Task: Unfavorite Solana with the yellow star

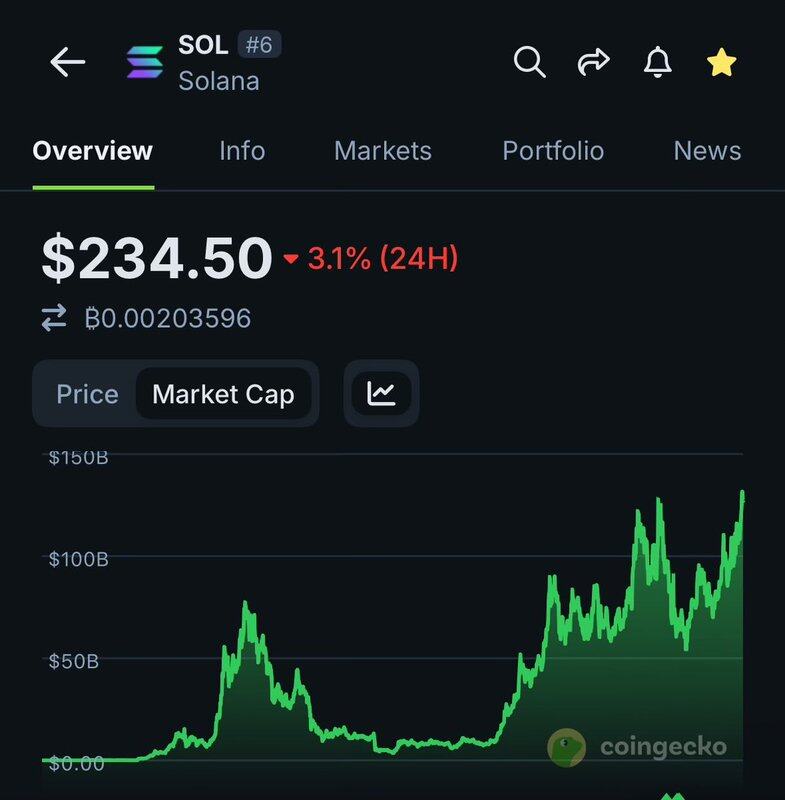Action: click(721, 62)
